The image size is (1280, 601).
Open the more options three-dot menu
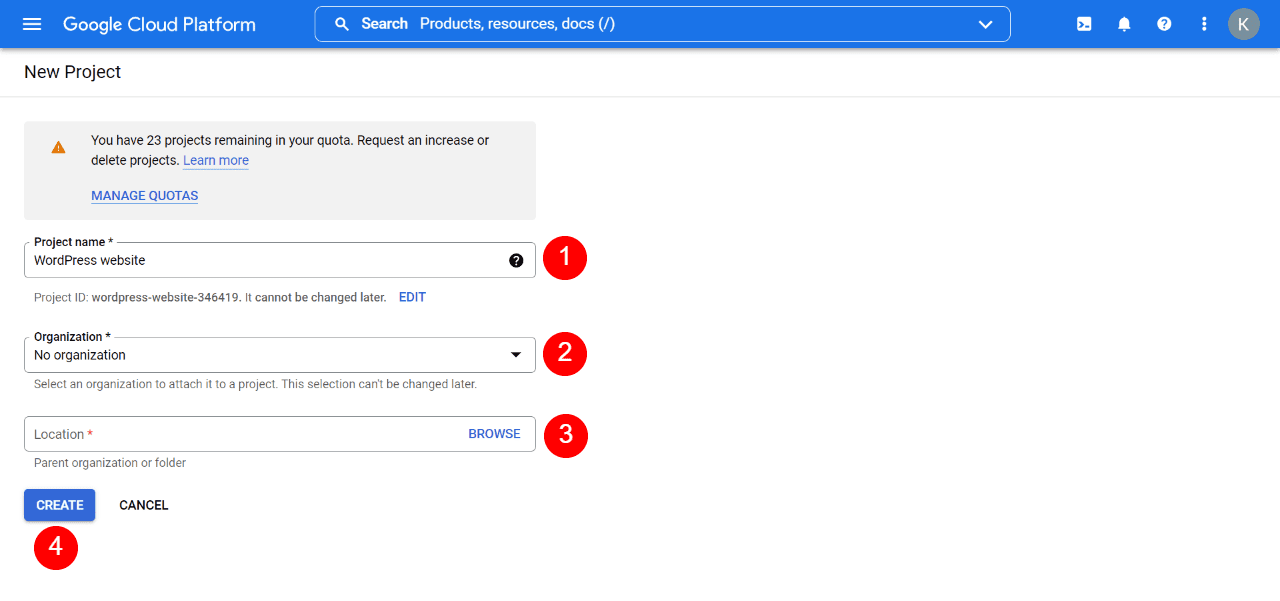tap(1204, 23)
